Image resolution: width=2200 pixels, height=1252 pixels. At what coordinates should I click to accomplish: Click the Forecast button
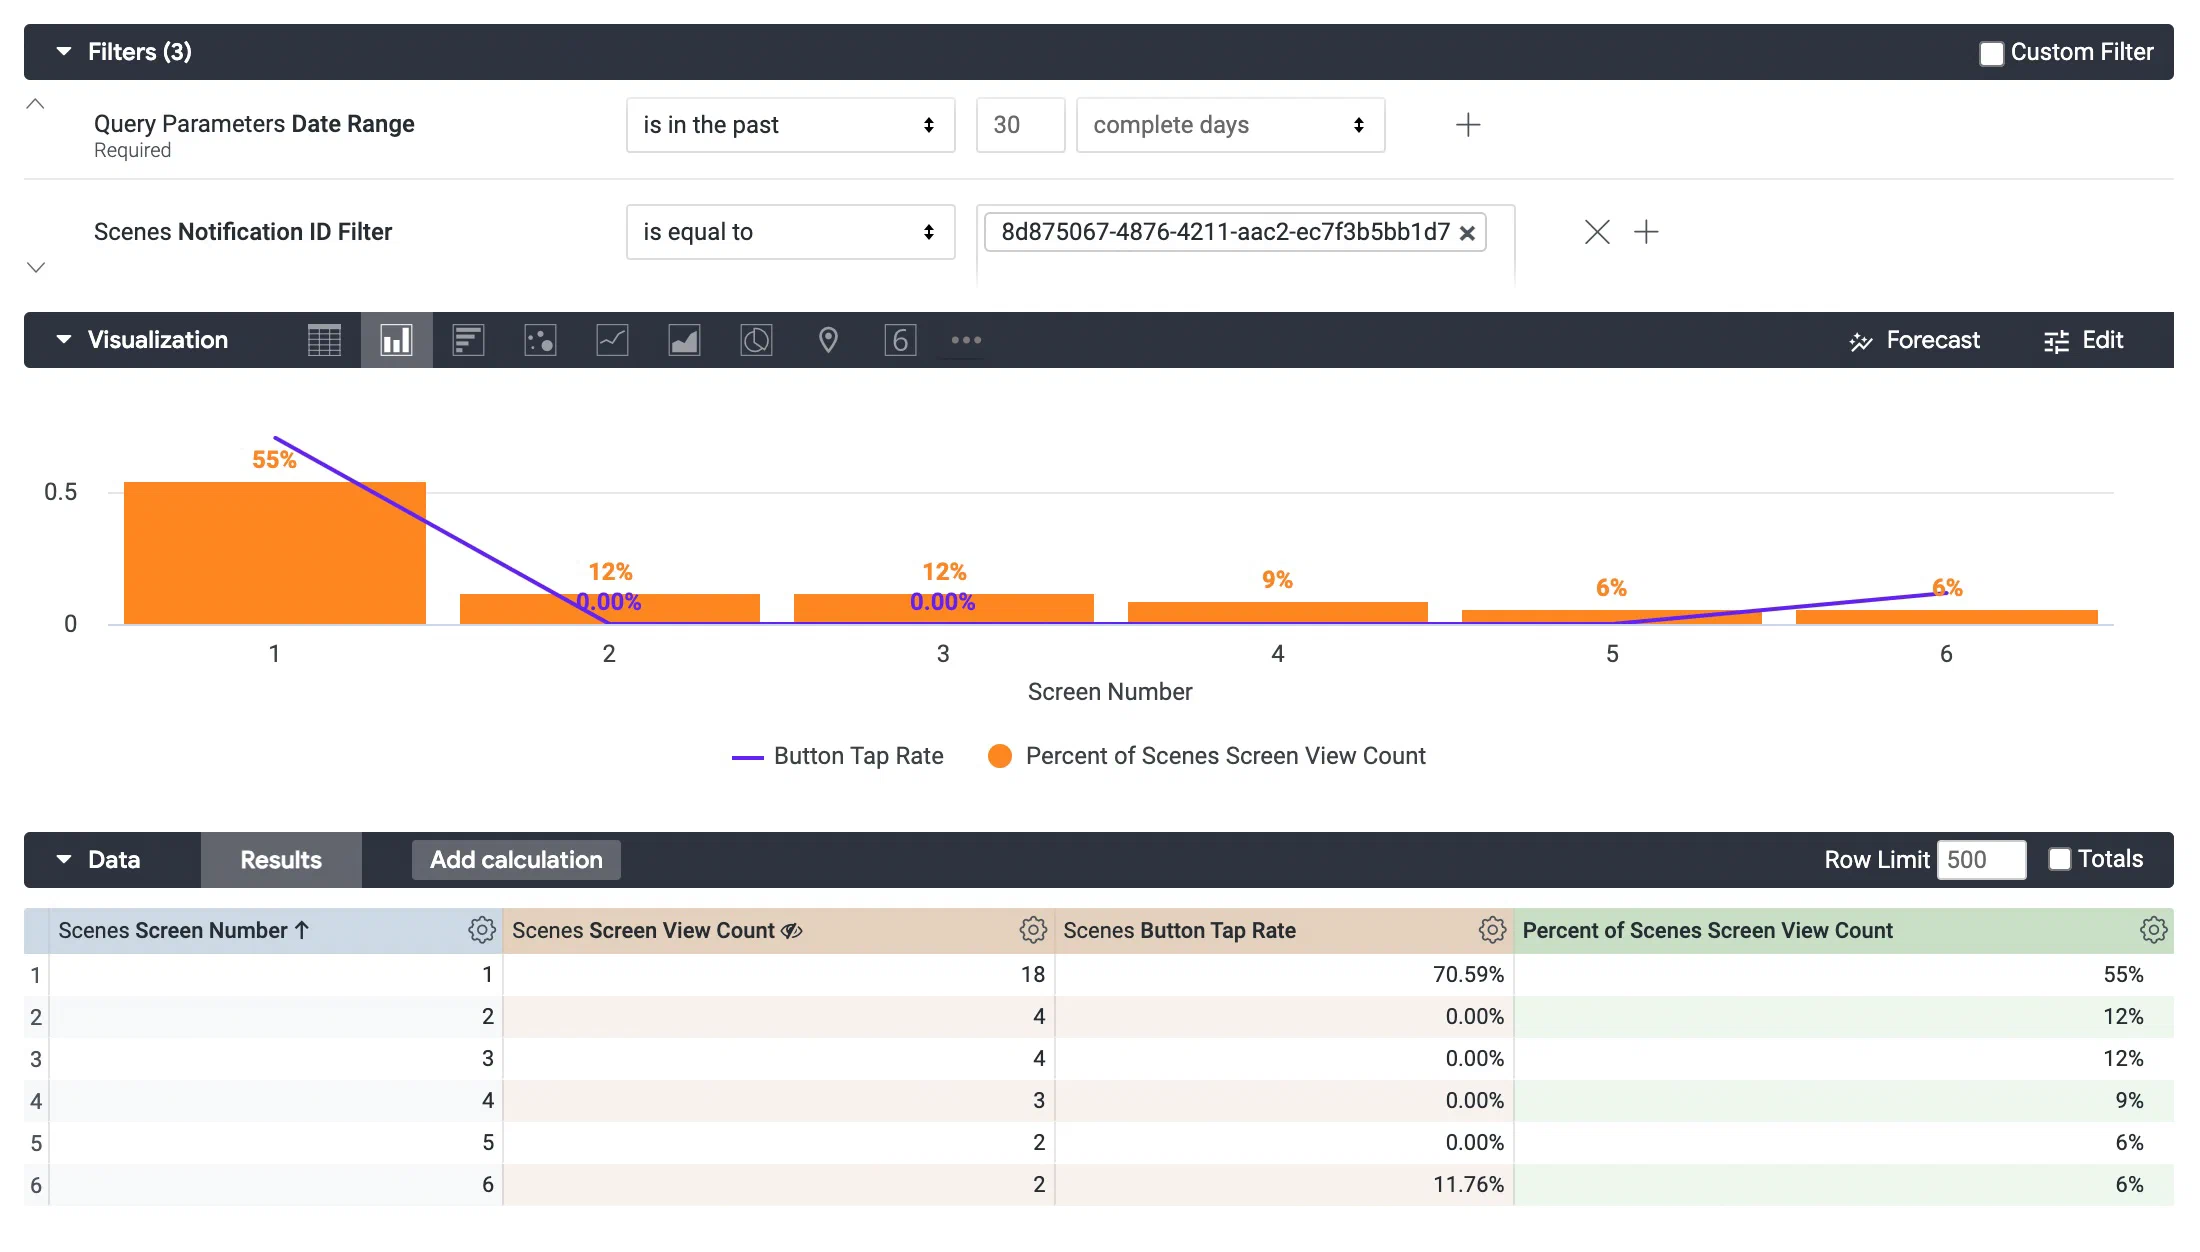pos(1914,340)
